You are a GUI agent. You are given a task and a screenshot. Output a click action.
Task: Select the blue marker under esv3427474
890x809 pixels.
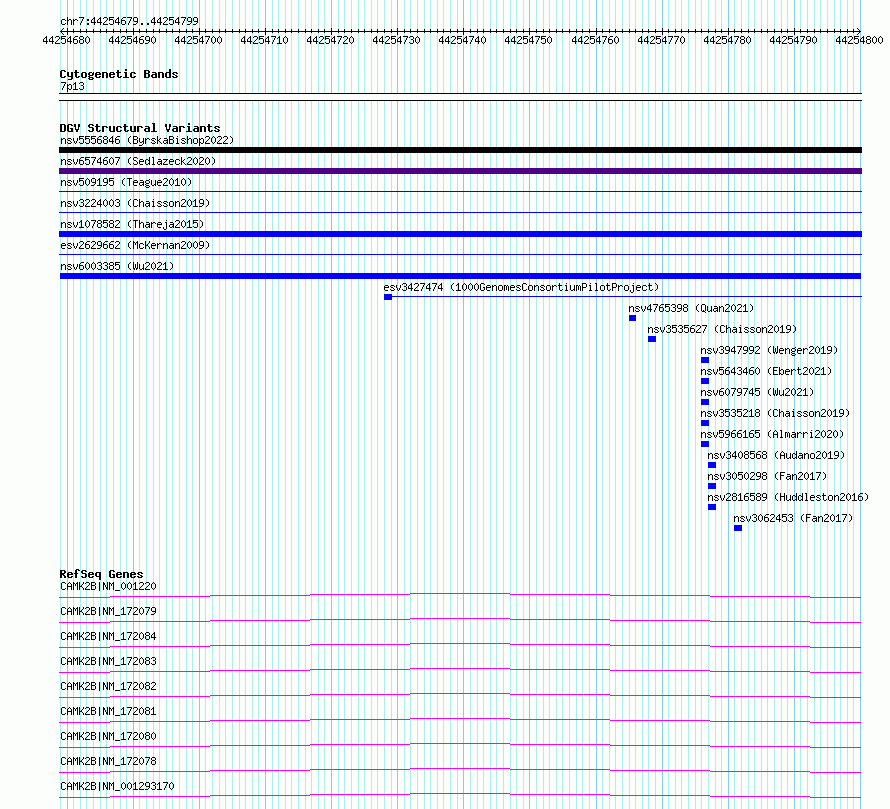pos(388,297)
